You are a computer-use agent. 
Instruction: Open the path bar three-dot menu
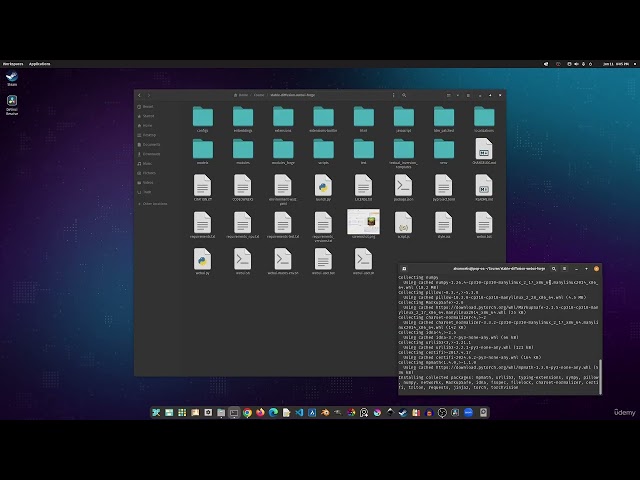393,95
